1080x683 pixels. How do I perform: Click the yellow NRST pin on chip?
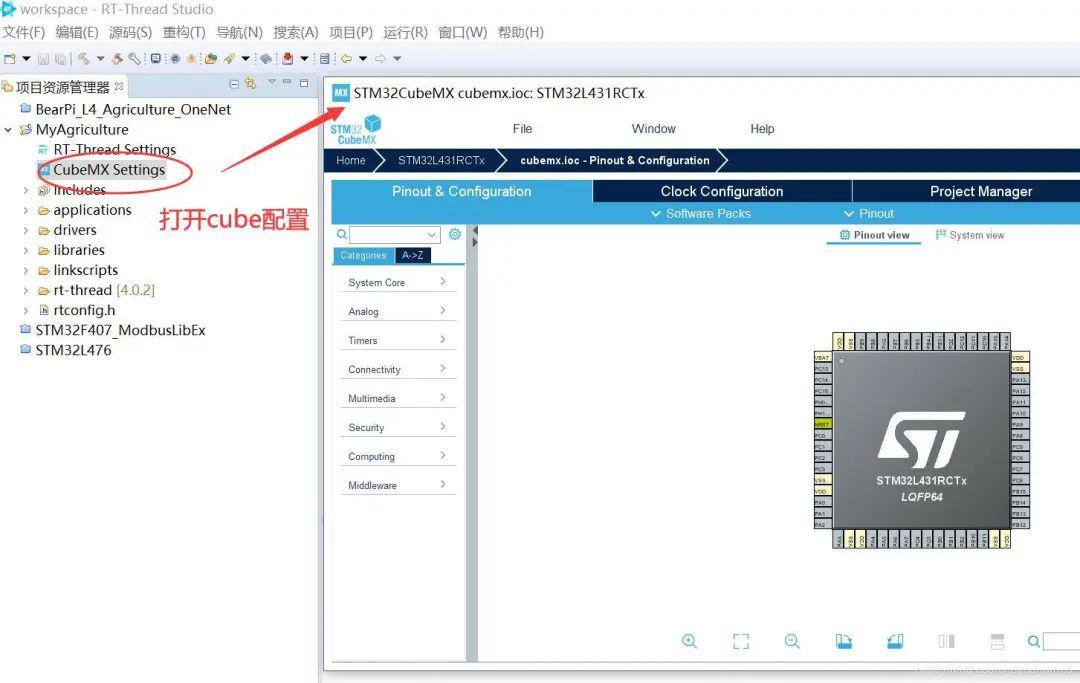click(x=822, y=424)
